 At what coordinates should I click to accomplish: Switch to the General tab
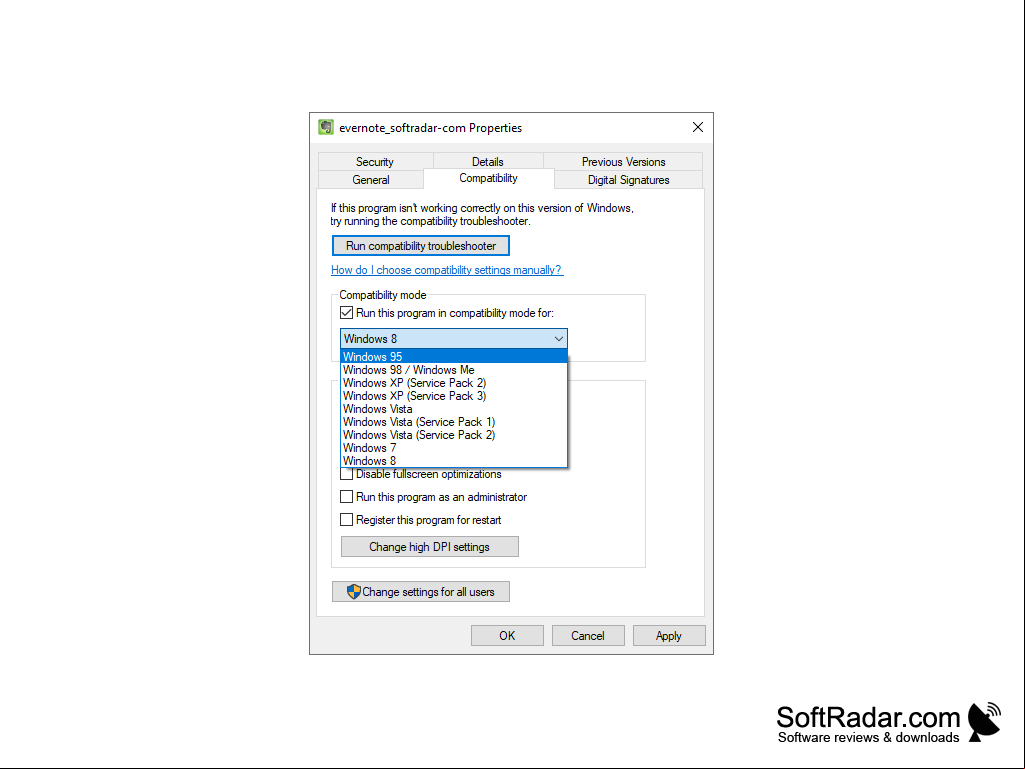[x=371, y=180]
